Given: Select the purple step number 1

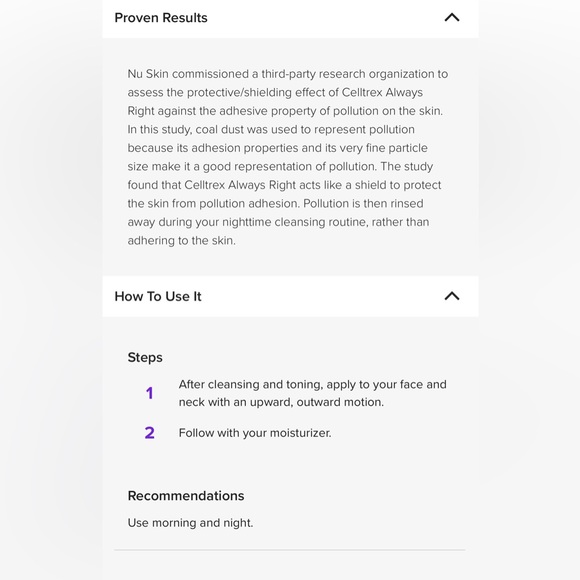Looking at the screenshot, I should tap(149, 393).
